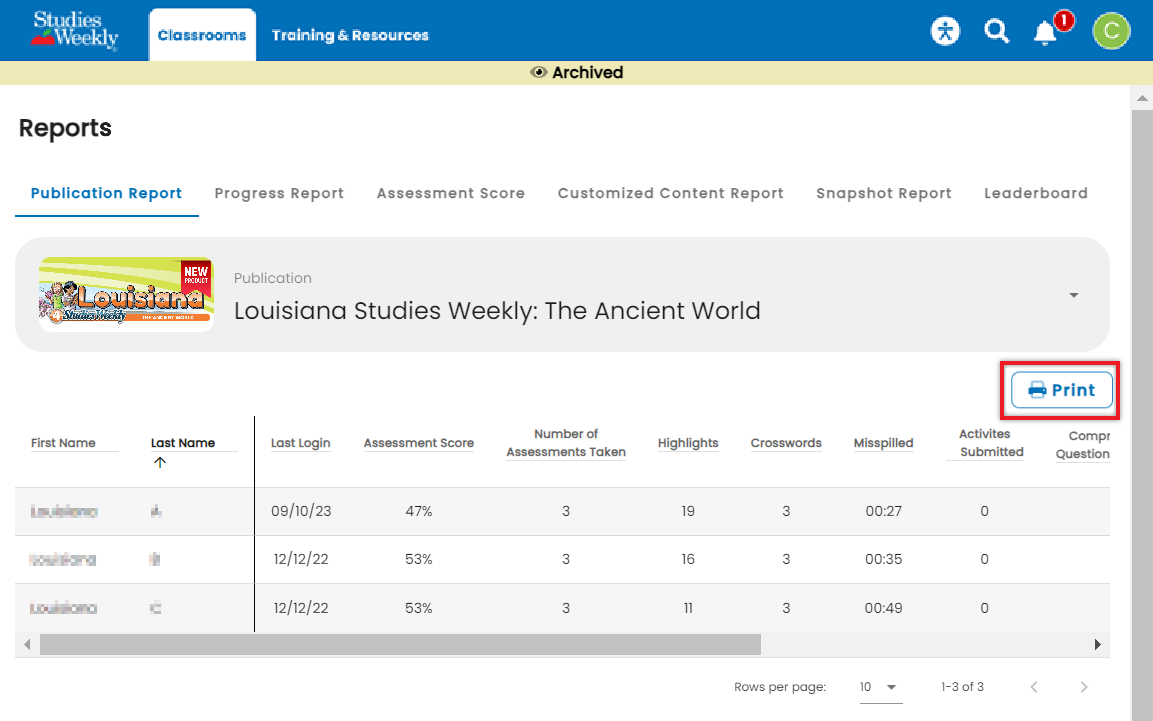The width and height of the screenshot is (1153, 721).
Task: Open the Snapshot Report tab
Action: 884,193
